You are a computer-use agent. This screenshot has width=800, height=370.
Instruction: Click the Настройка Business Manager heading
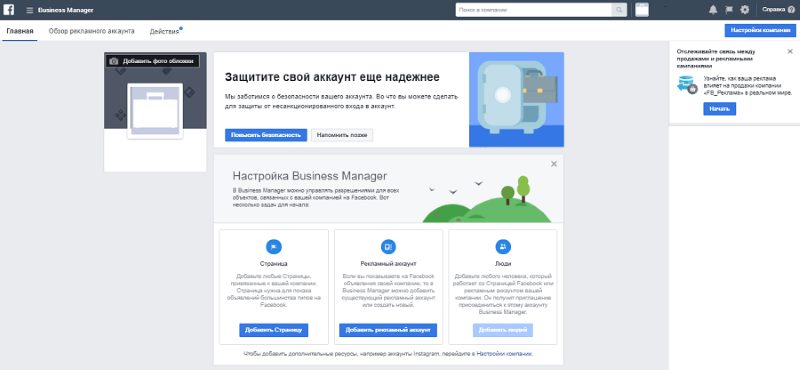[x=310, y=176]
